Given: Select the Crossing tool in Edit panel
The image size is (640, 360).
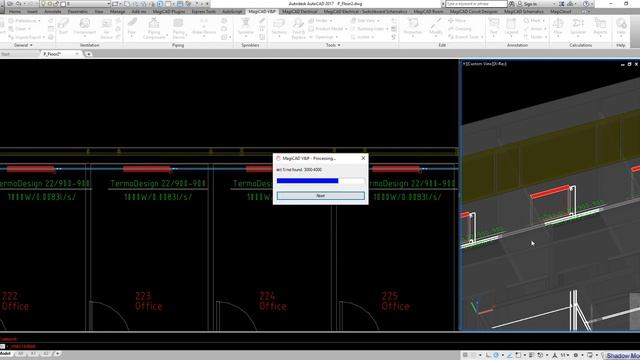Looking at the screenshot, I should click(460, 29).
